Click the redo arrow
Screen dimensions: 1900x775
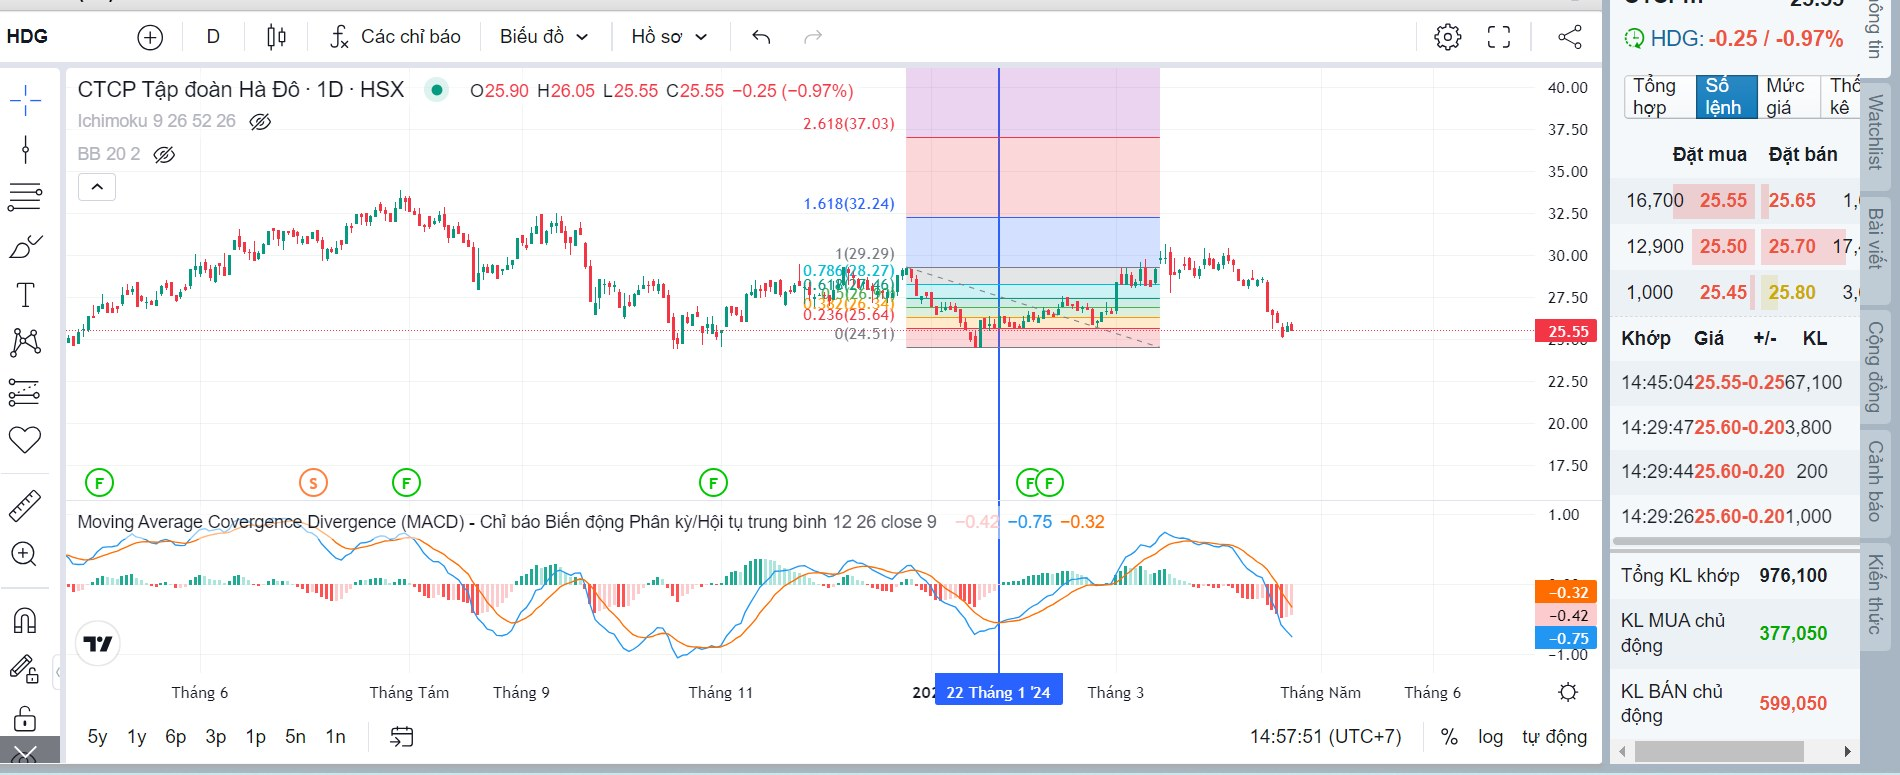click(813, 37)
